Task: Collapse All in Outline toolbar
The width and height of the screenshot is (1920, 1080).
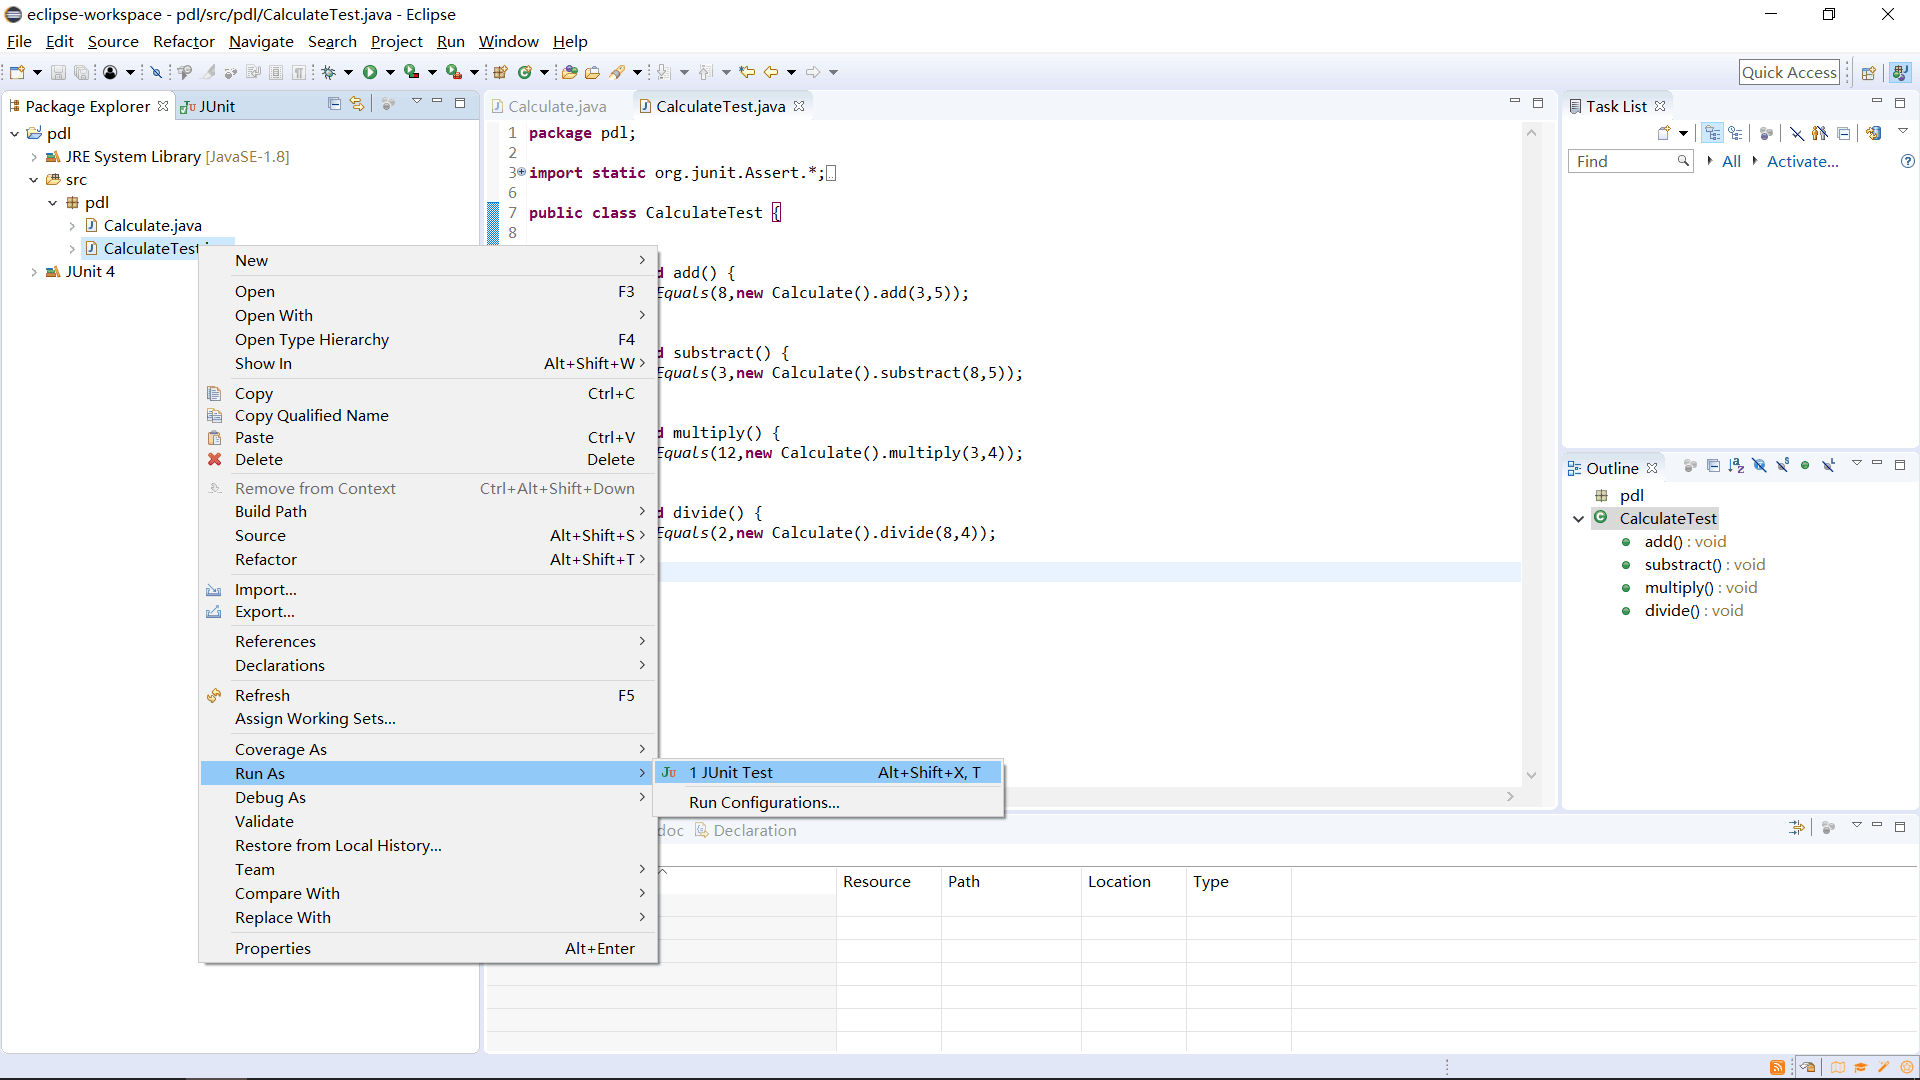Action: coord(1713,465)
